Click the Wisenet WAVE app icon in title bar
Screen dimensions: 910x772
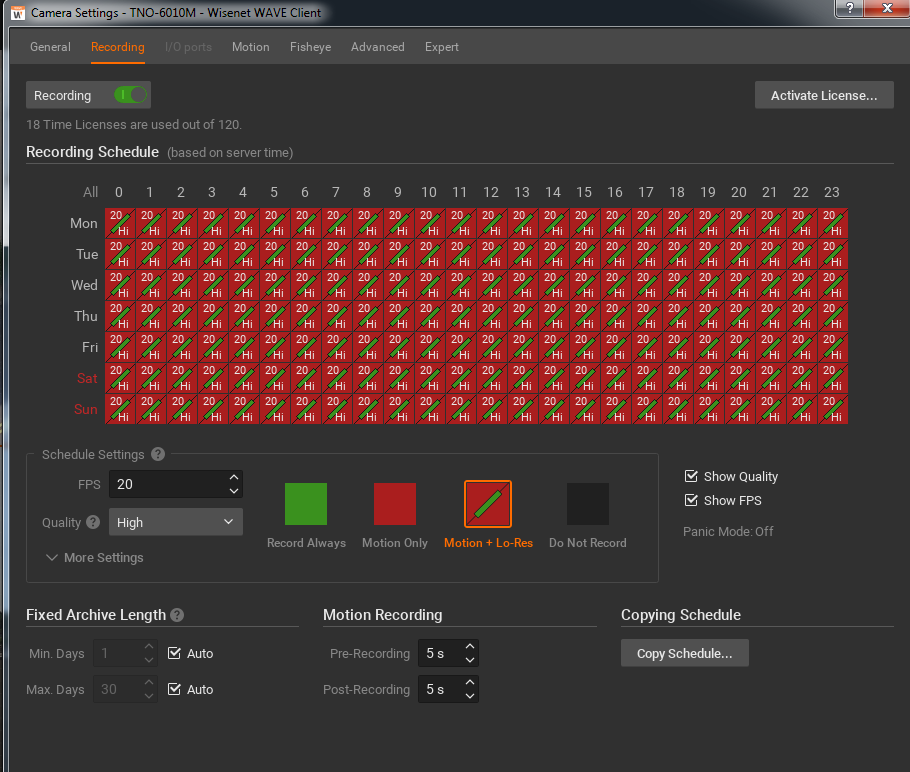(x=18, y=13)
